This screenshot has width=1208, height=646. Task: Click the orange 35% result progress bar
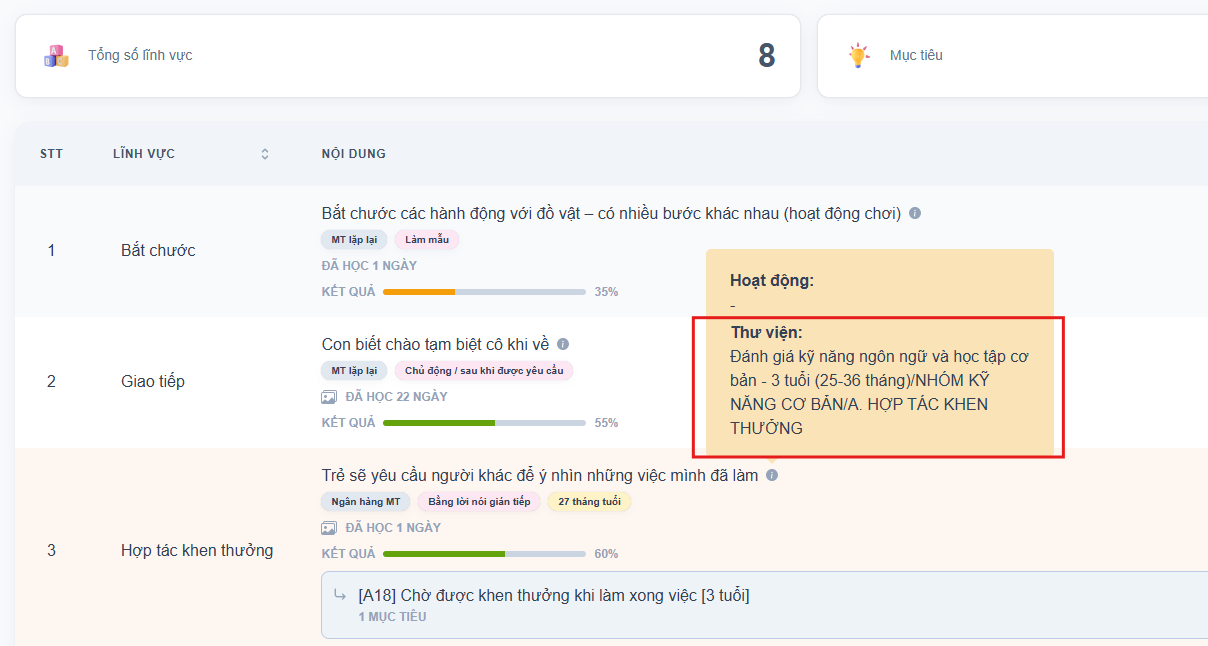(484, 292)
